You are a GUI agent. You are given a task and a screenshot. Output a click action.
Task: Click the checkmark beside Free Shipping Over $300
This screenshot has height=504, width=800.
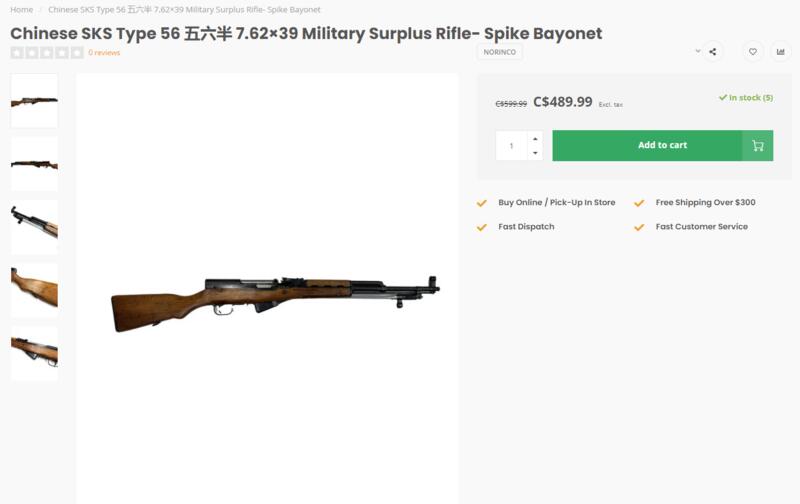[x=639, y=203]
